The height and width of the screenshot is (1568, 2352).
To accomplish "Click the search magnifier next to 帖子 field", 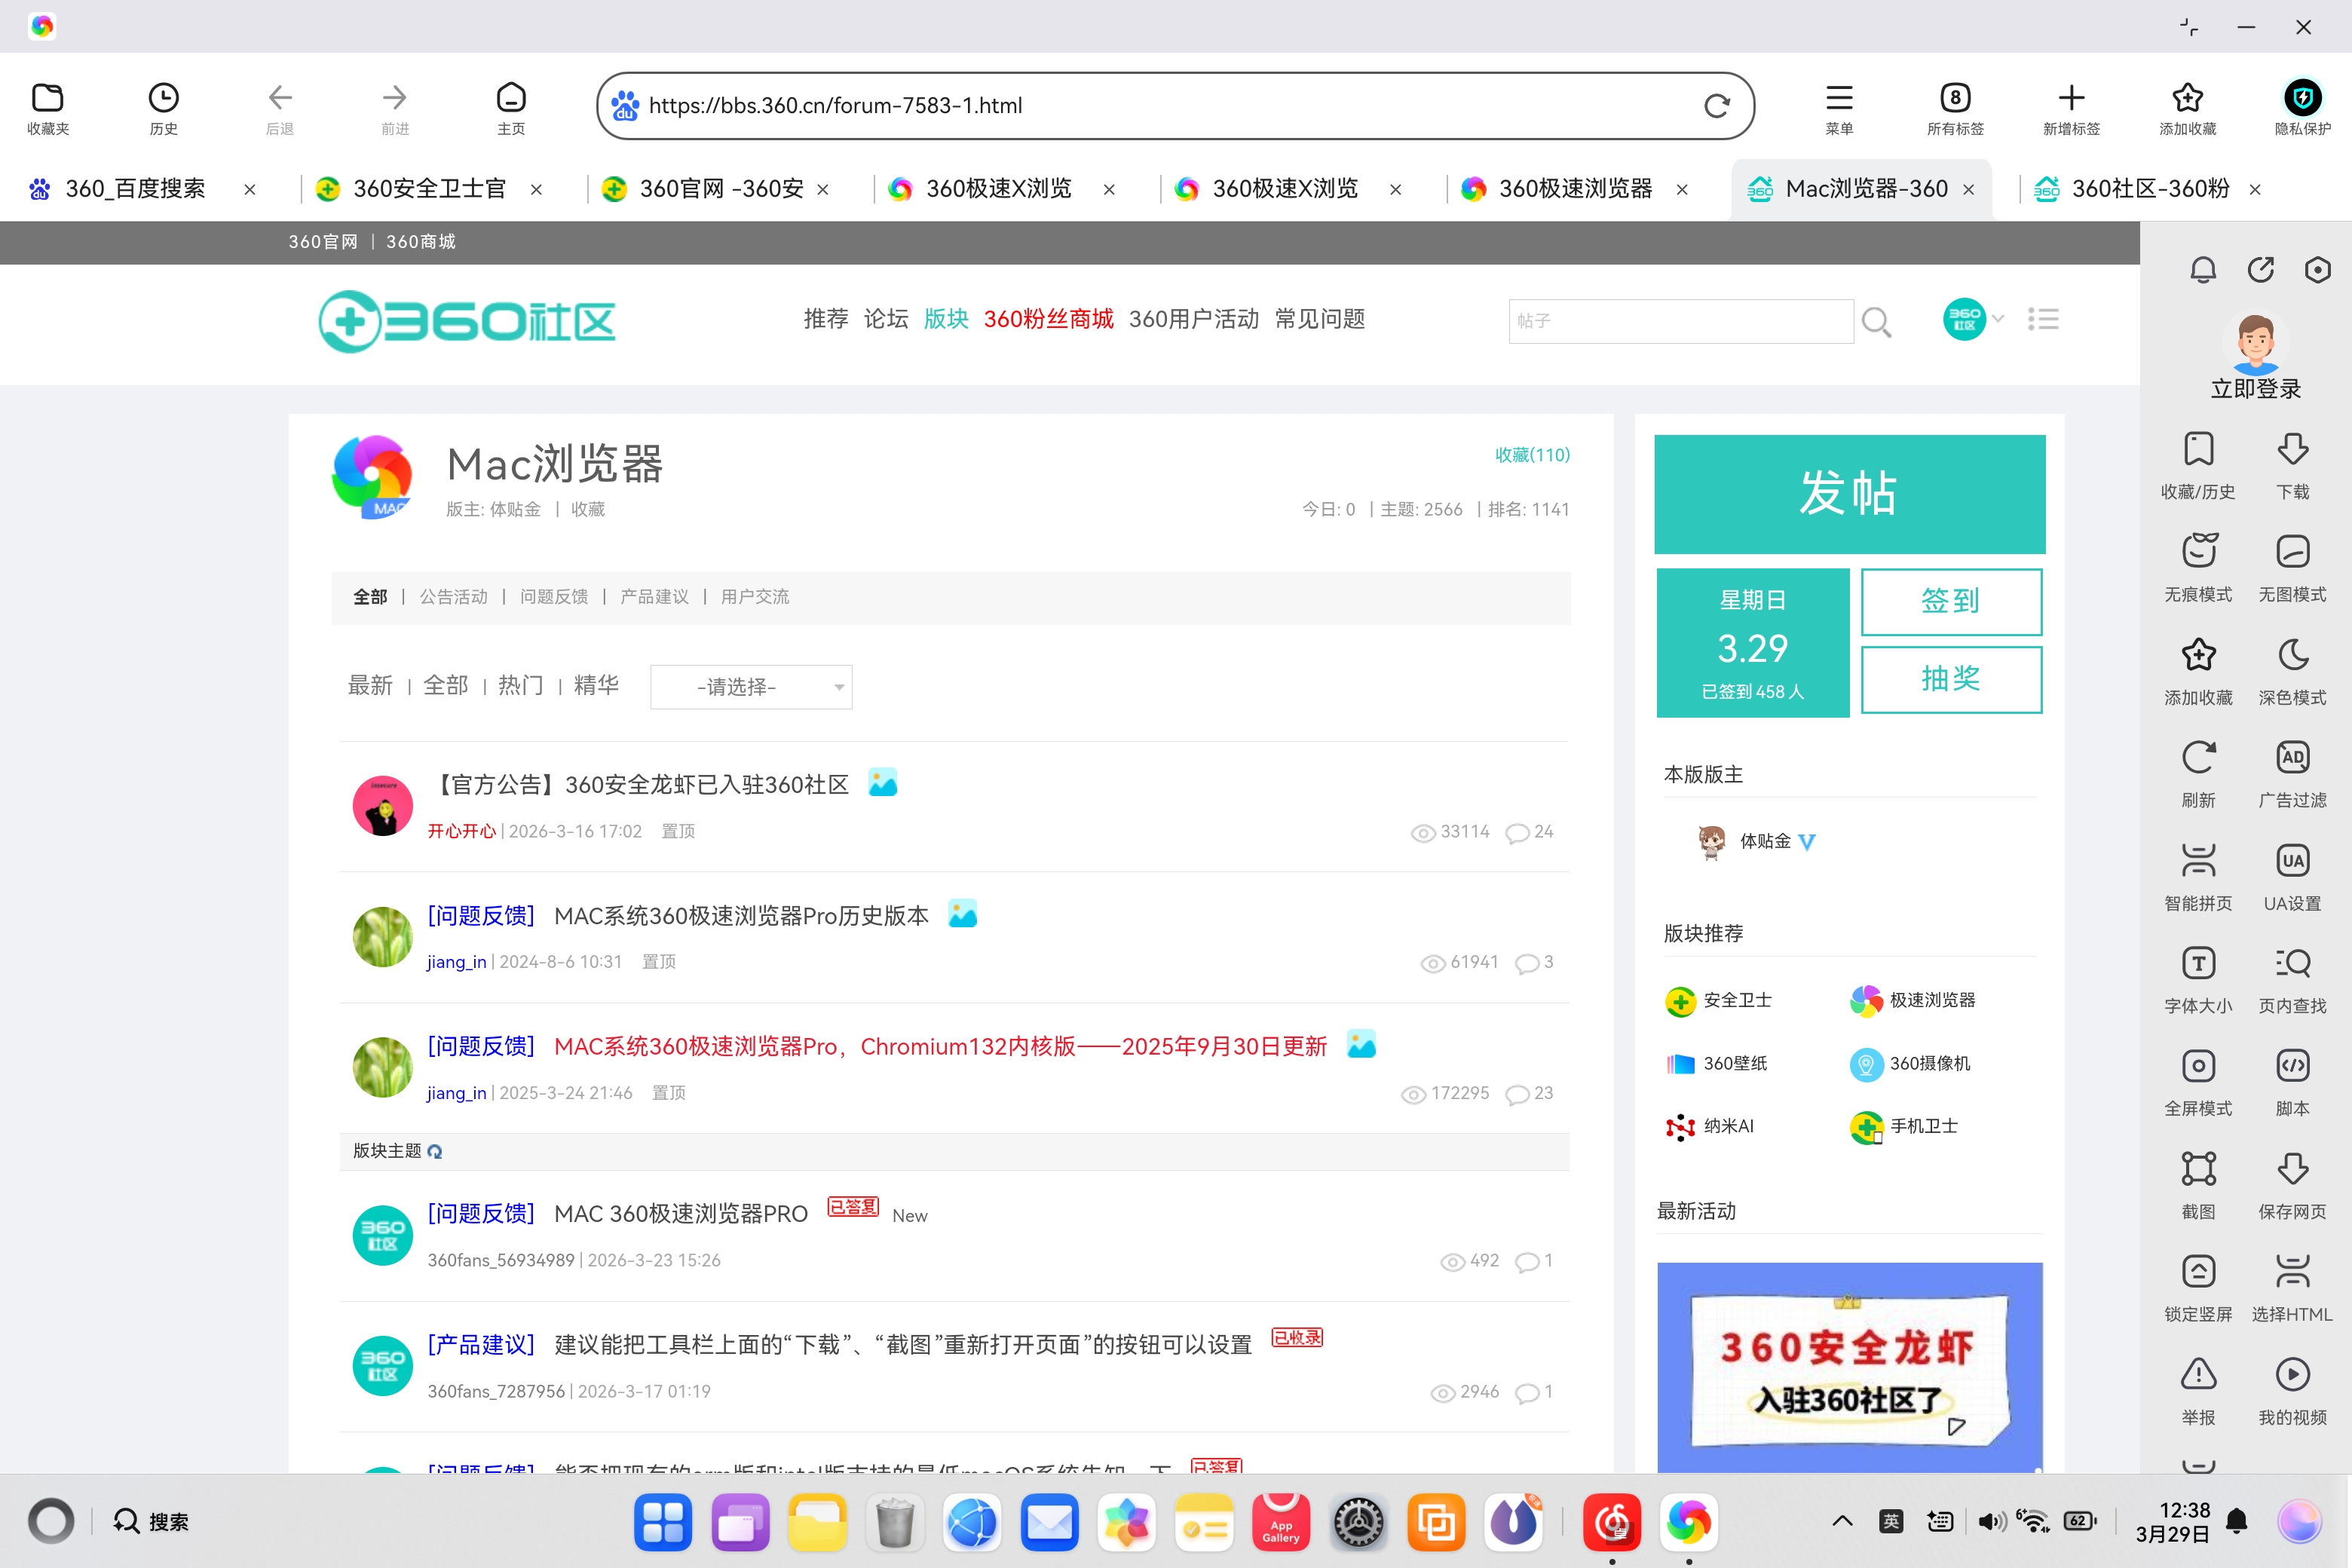I will pyautogui.click(x=1876, y=321).
